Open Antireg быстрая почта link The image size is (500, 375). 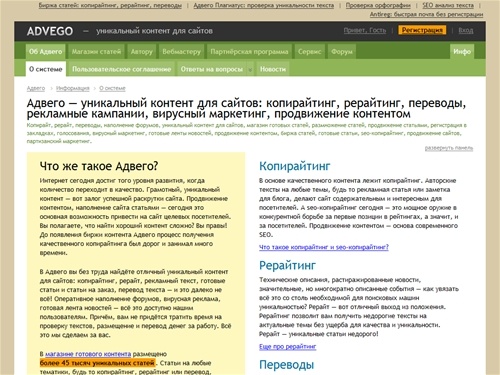tap(426, 14)
